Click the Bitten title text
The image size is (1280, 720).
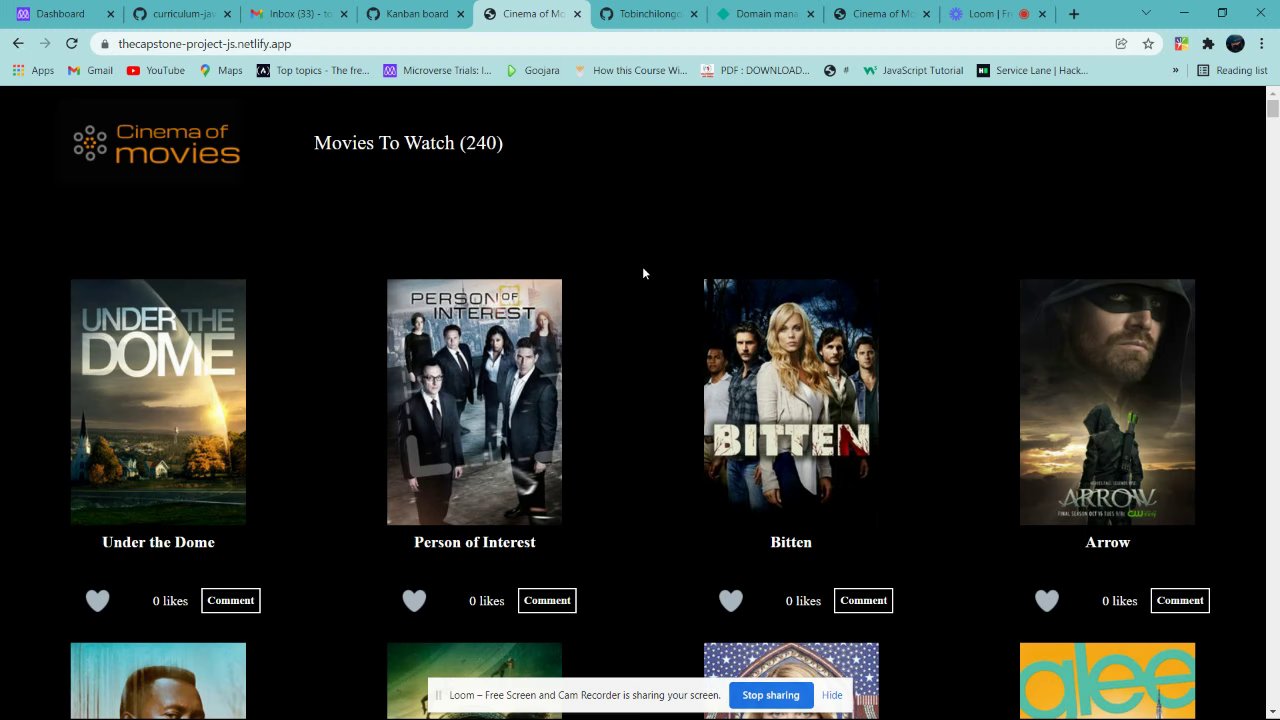[791, 542]
